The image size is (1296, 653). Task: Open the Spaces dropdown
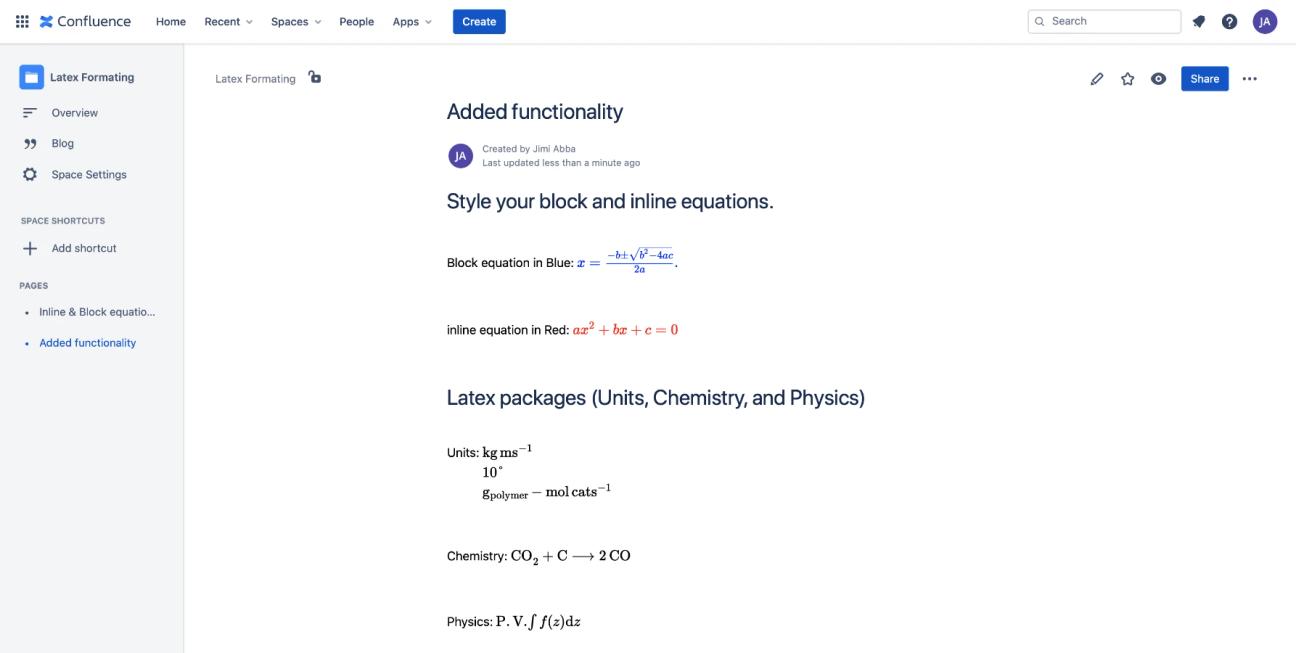(x=294, y=20)
